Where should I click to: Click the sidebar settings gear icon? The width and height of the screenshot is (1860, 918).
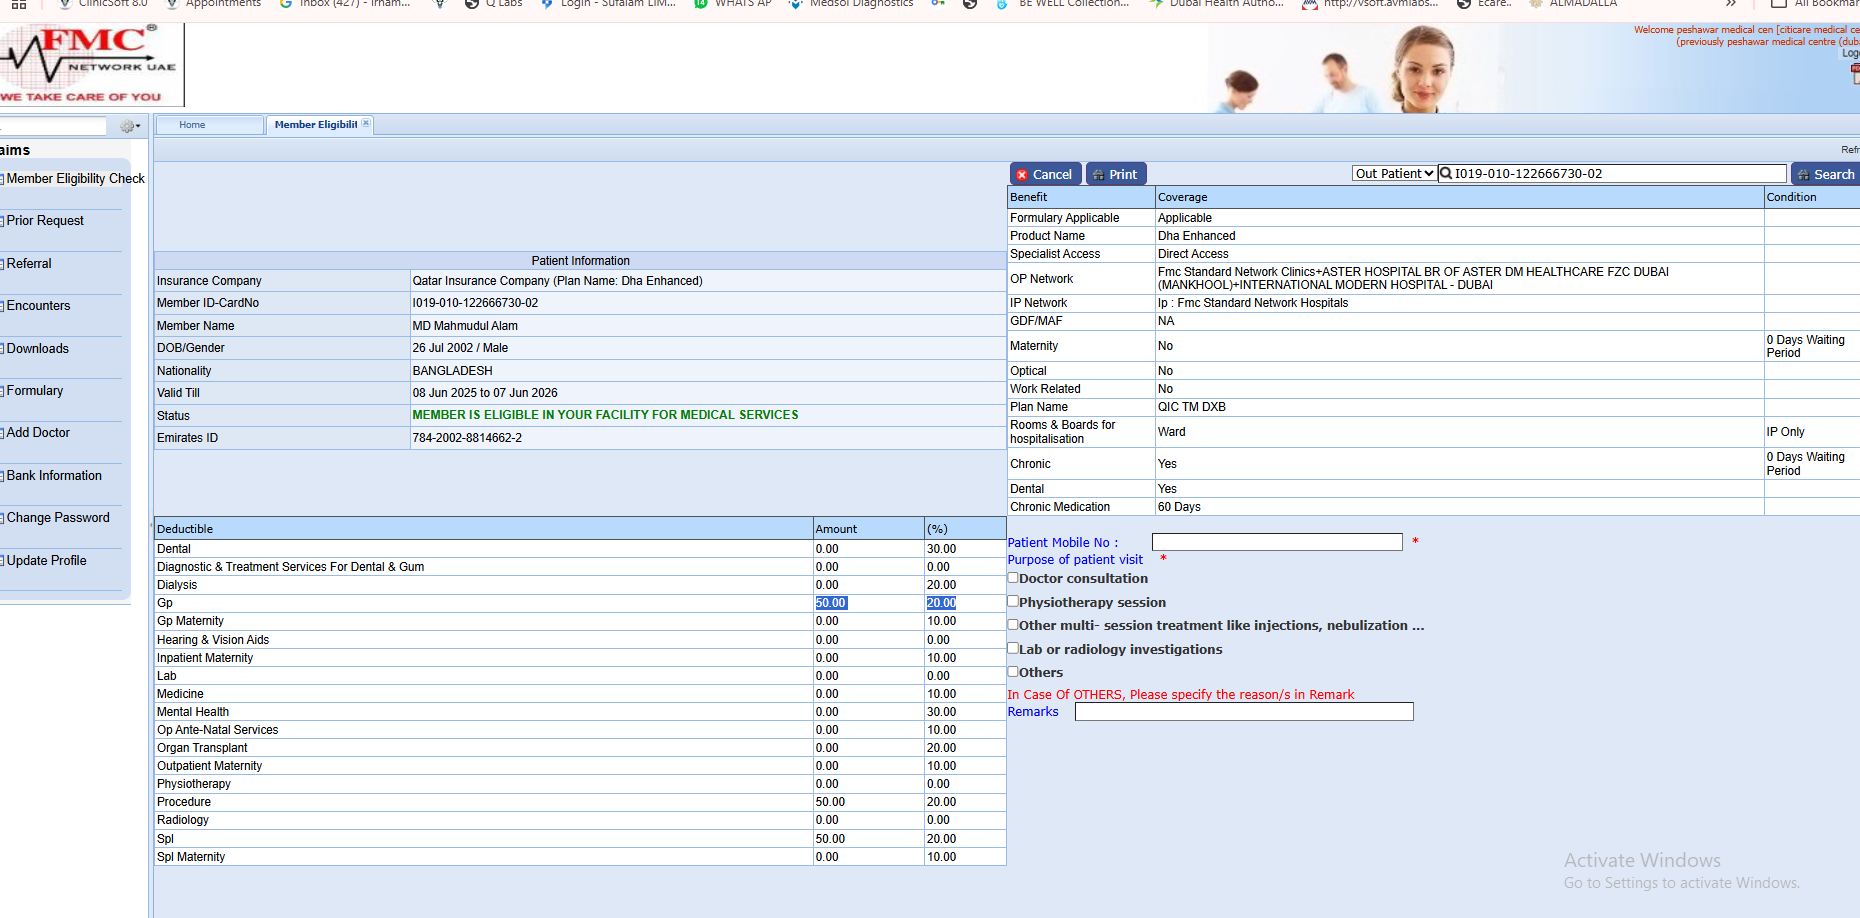[128, 126]
